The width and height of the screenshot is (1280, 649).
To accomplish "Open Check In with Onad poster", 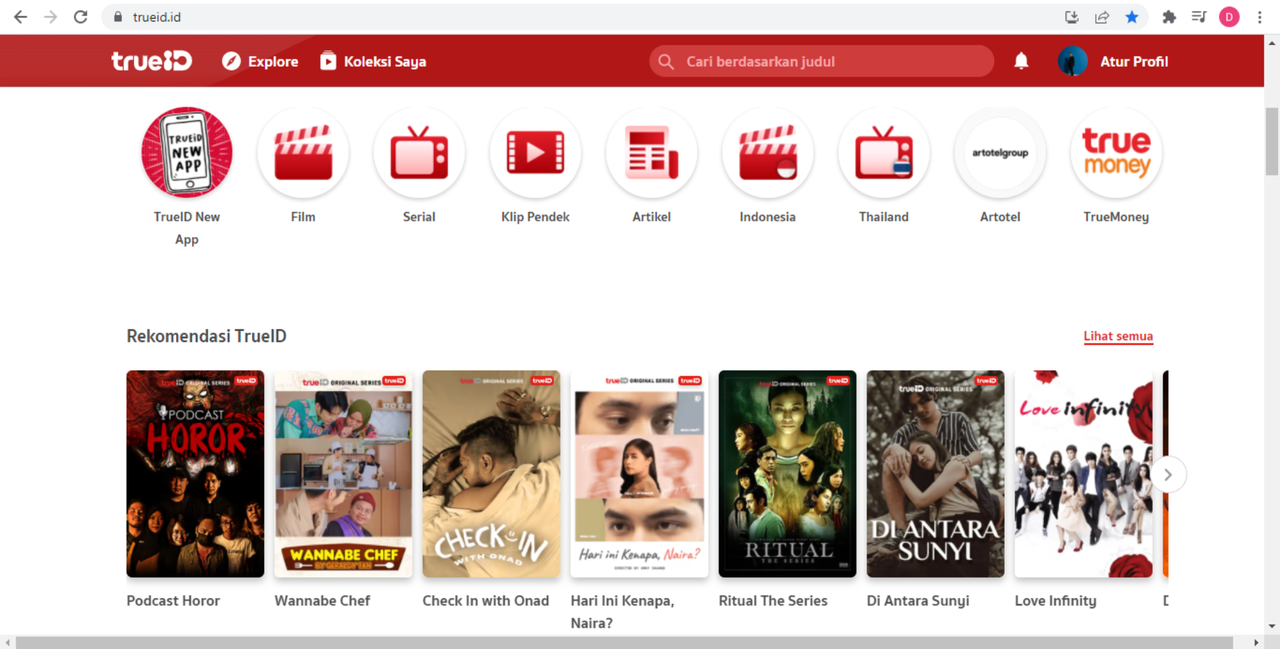I will 491,474.
